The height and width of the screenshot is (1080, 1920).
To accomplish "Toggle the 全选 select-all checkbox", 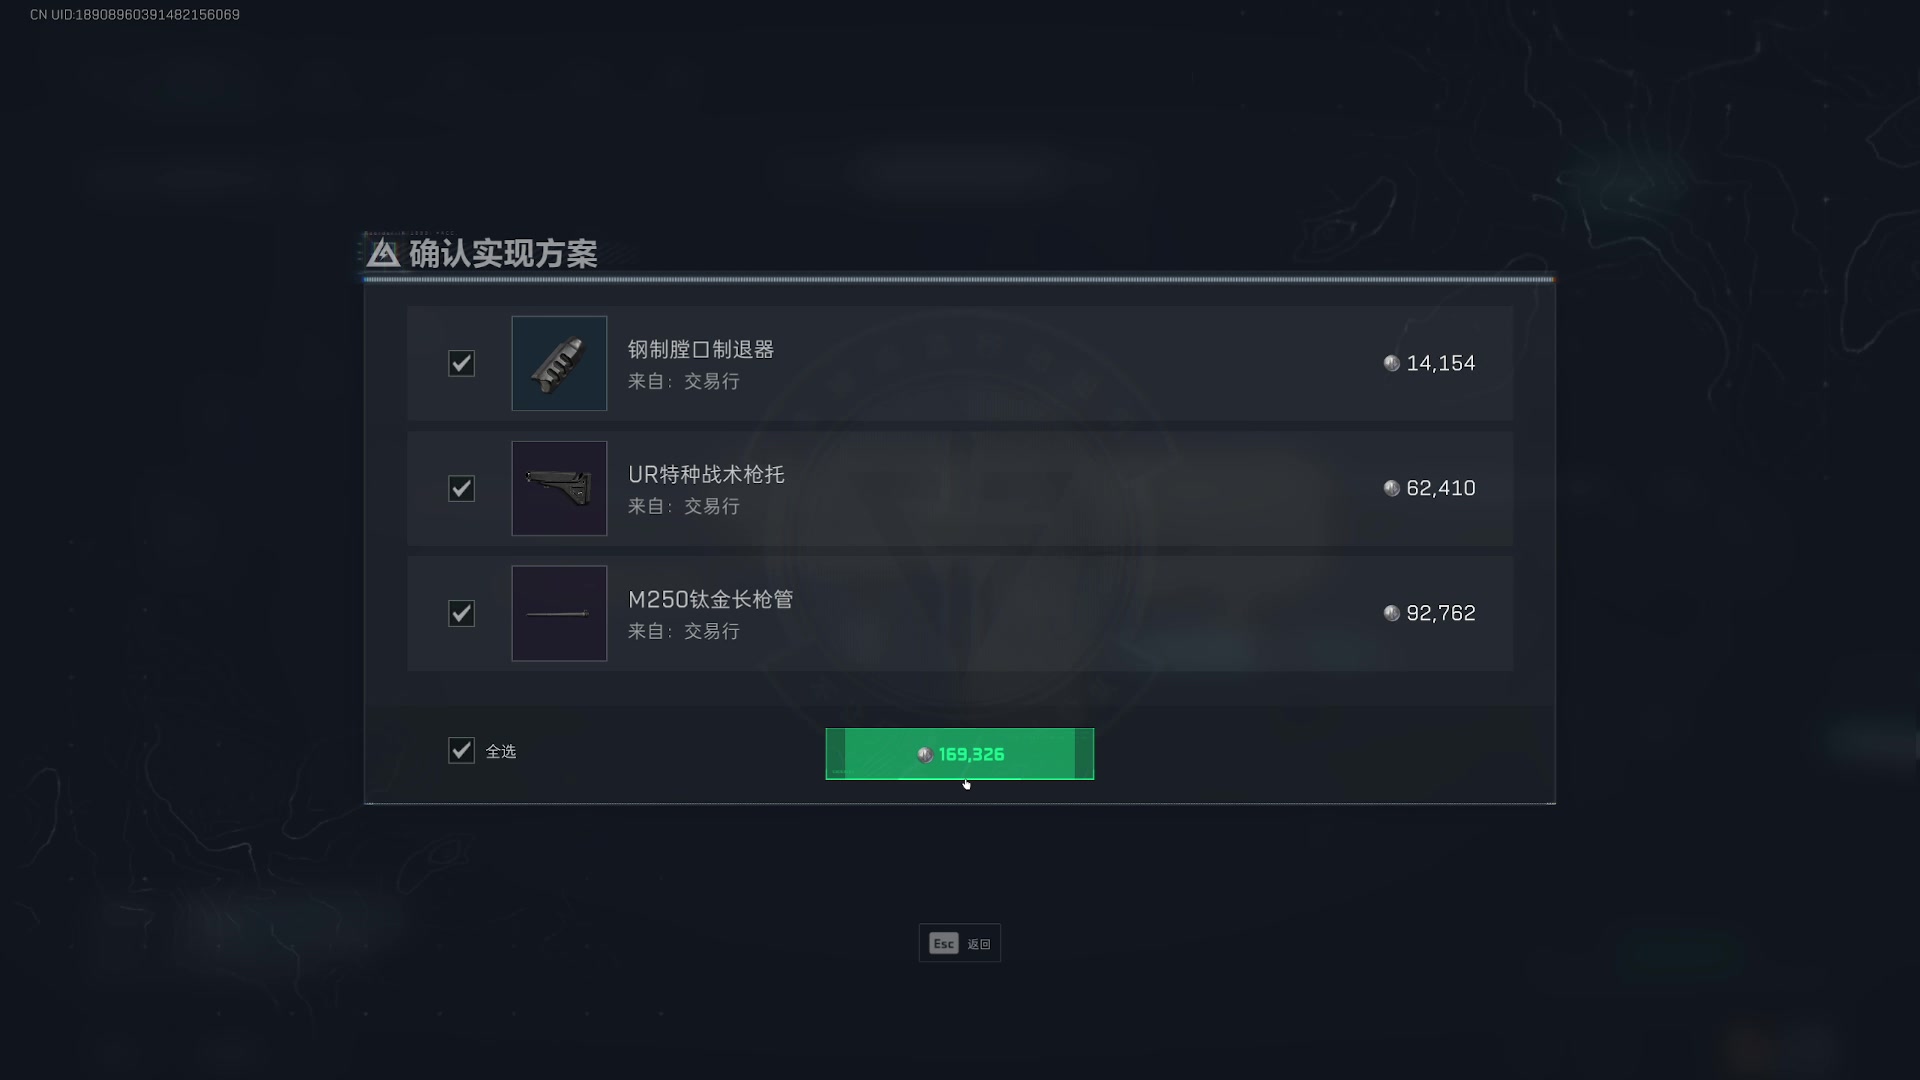I will (x=461, y=750).
